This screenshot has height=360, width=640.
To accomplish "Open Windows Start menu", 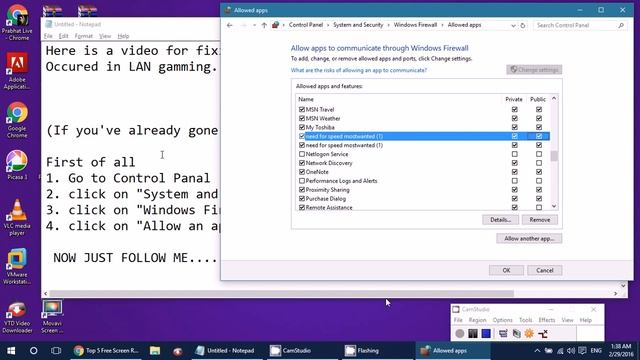I will click(11, 351).
